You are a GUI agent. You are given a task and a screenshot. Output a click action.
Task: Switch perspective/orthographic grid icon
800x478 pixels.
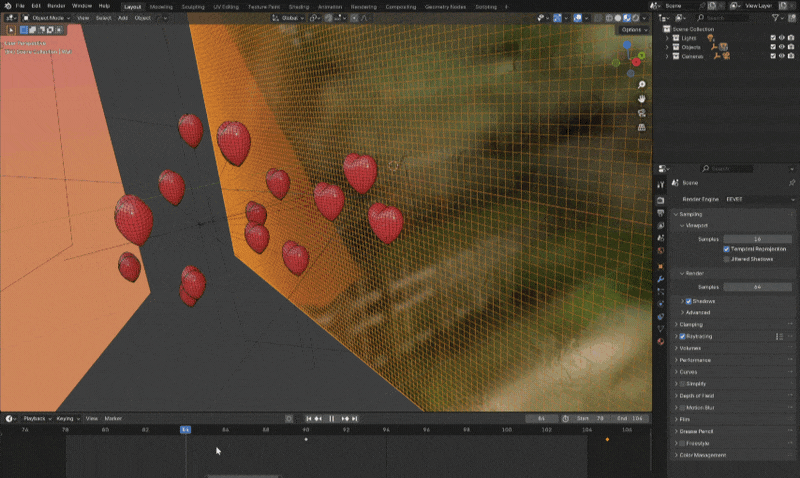[x=641, y=127]
